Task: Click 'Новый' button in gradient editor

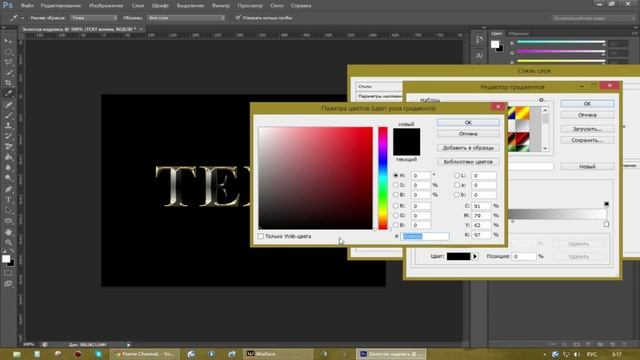Action: click(x=587, y=166)
